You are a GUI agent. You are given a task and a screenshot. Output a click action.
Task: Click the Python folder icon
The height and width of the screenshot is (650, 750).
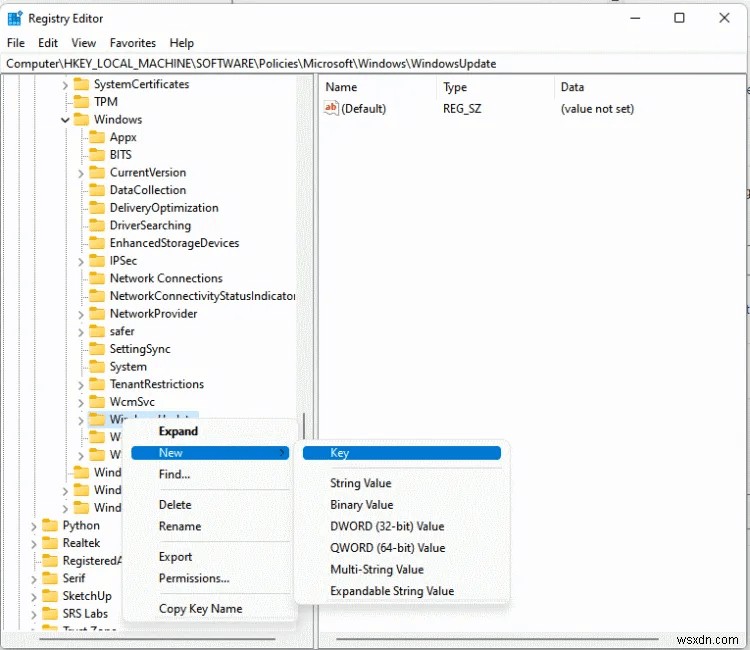pyautogui.click(x=50, y=525)
